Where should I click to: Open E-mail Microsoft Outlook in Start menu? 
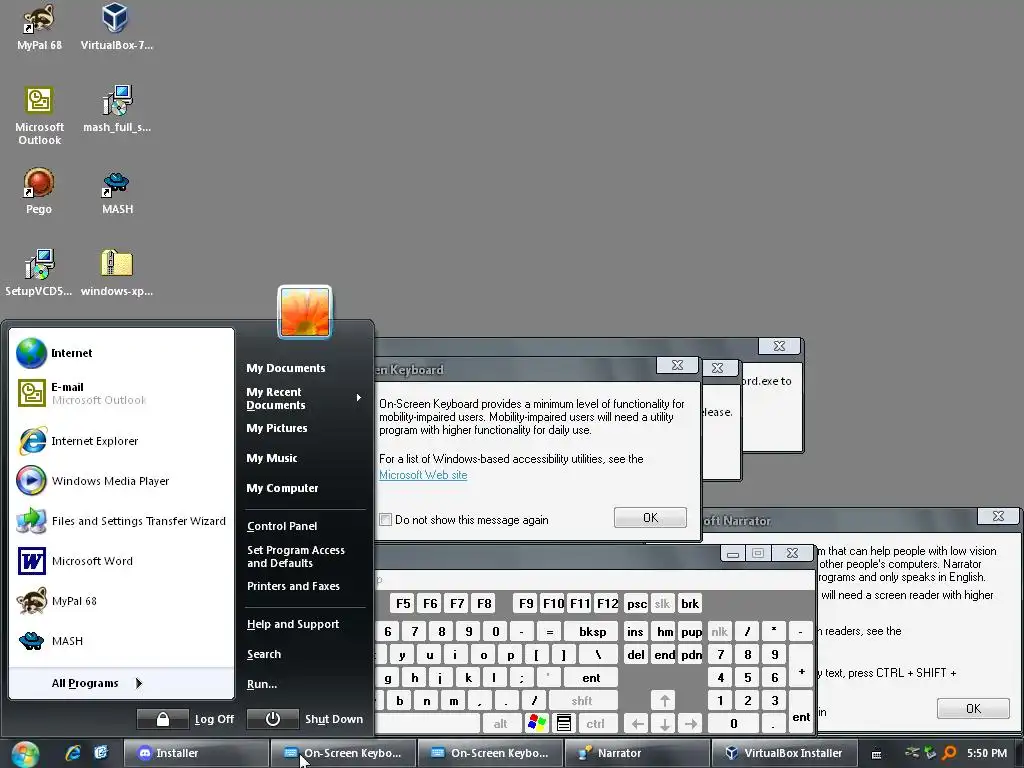[x=121, y=393]
